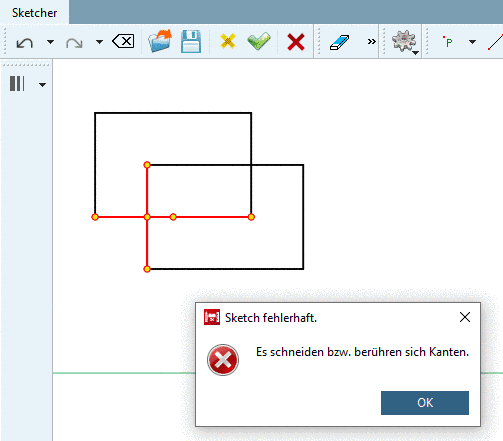The image size is (503, 441).
Task: Select the midpoint marker on red horizontal line
Action: 173,217
